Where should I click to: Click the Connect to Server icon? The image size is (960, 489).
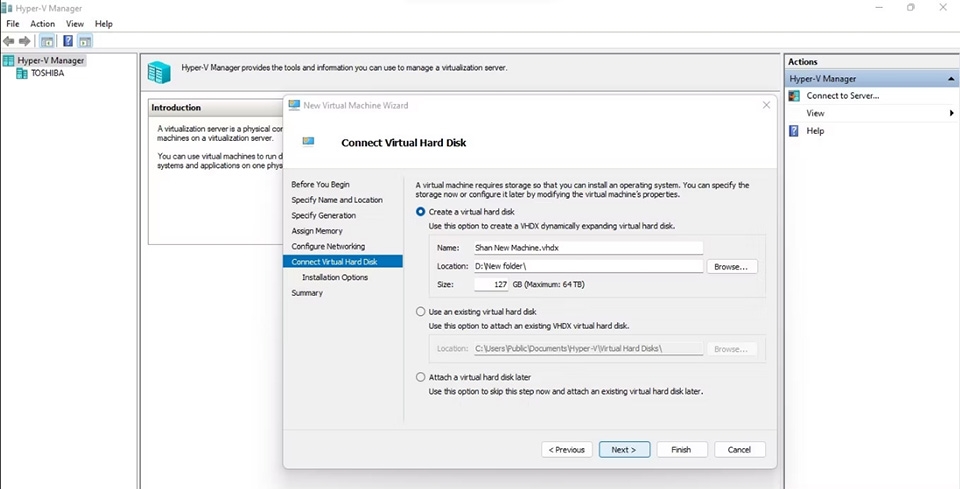[x=794, y=96]
